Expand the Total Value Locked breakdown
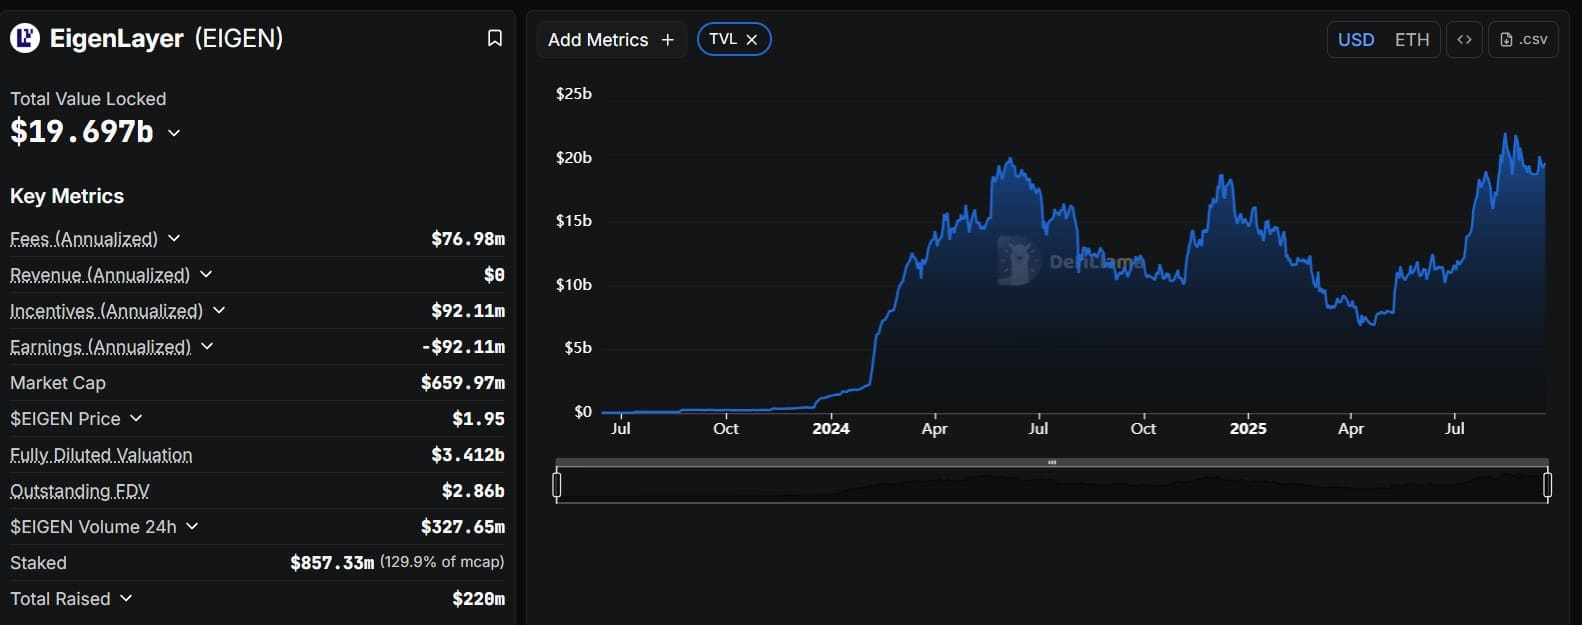 point(174,132)
